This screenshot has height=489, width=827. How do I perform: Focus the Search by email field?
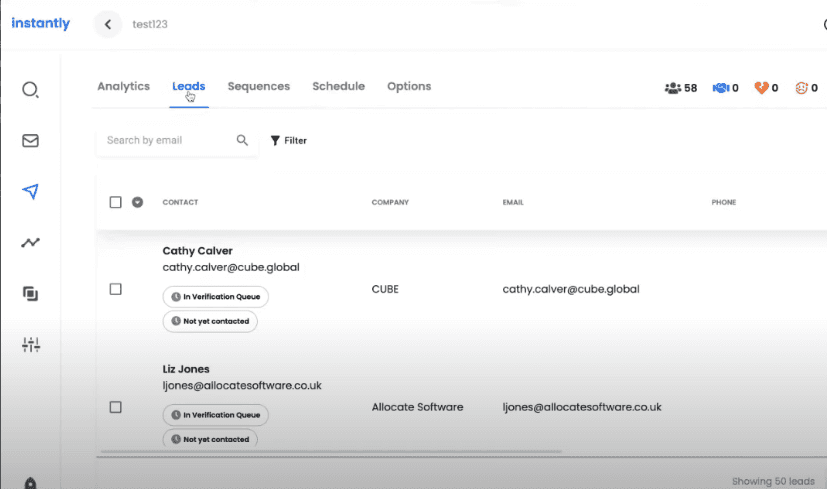[177, 140]
